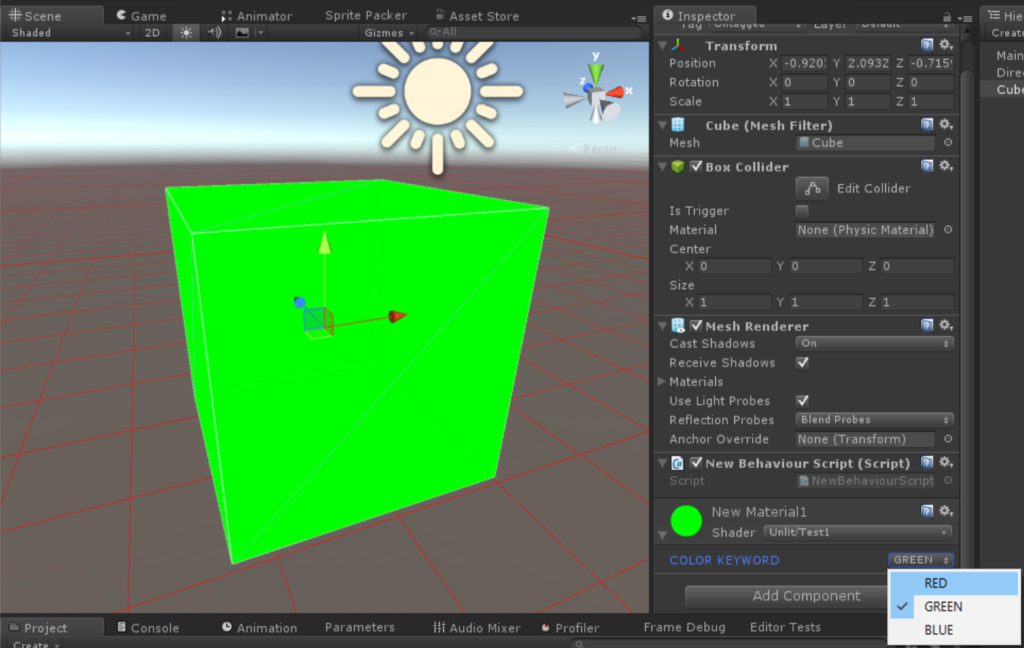Select GREEN from color keyword menu
This screenshot has height=648, width=1024.
[x=953, y=606]
